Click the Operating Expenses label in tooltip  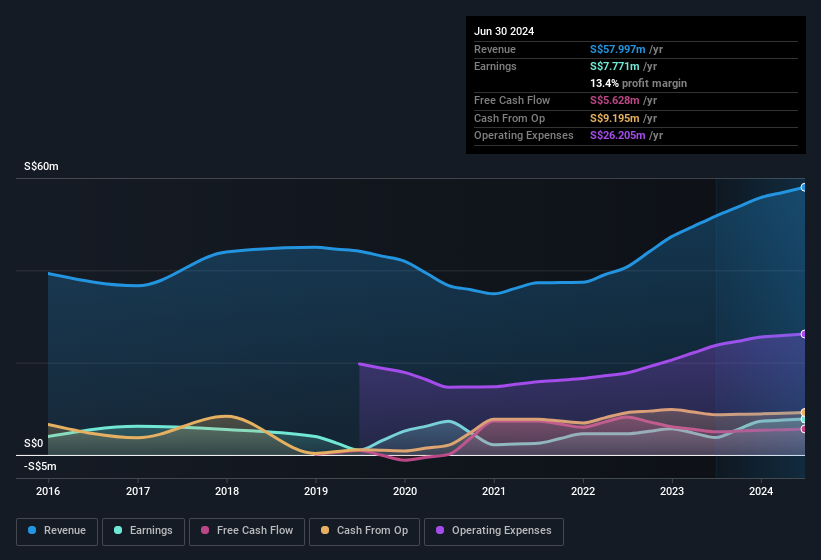coord(524,136)
